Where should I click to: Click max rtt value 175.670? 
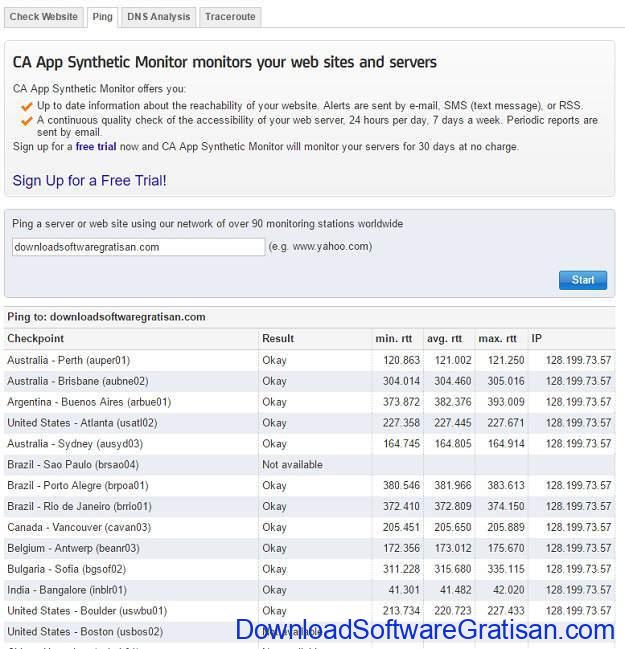(x=505, y=548)
